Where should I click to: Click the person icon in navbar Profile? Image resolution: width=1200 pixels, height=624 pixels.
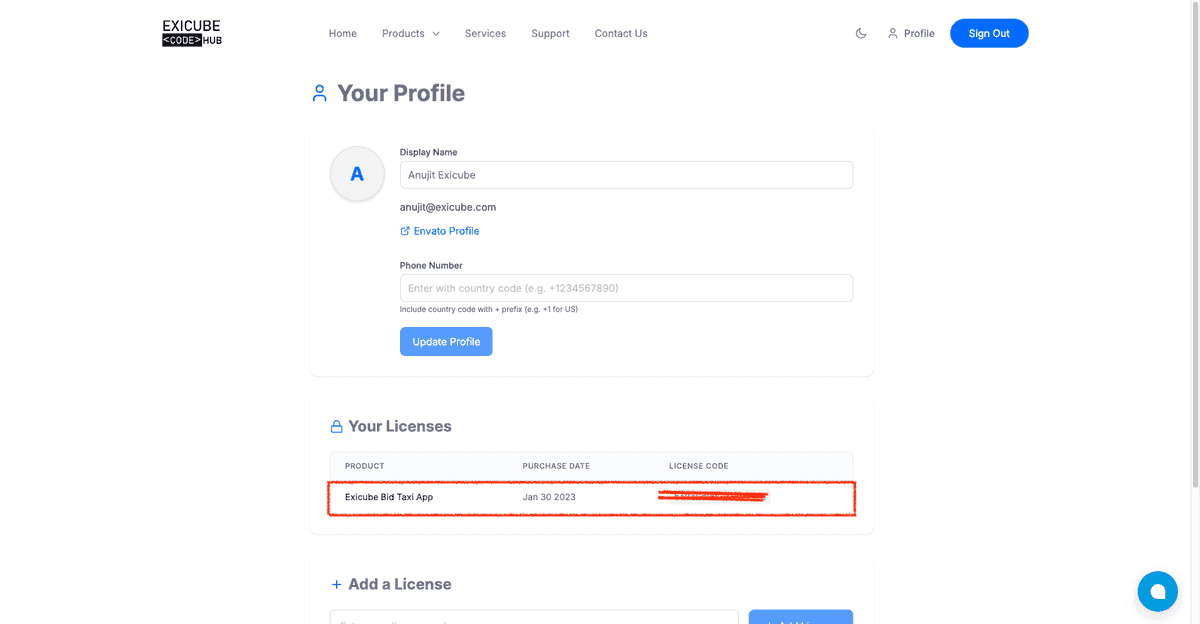point(893,33)
